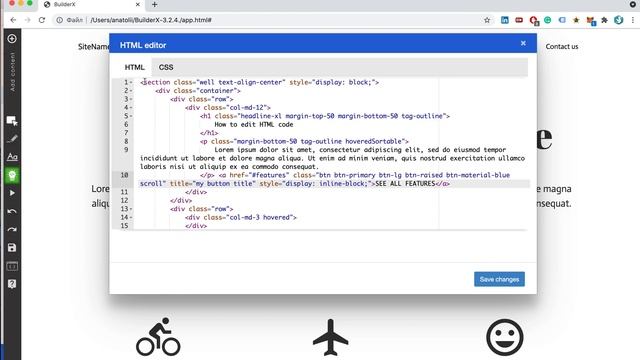Image resolution: width=640 pixels, height=360 pixels.
Task: Click the undo arrow in sidebar
Action: click(x=12, y=211)
